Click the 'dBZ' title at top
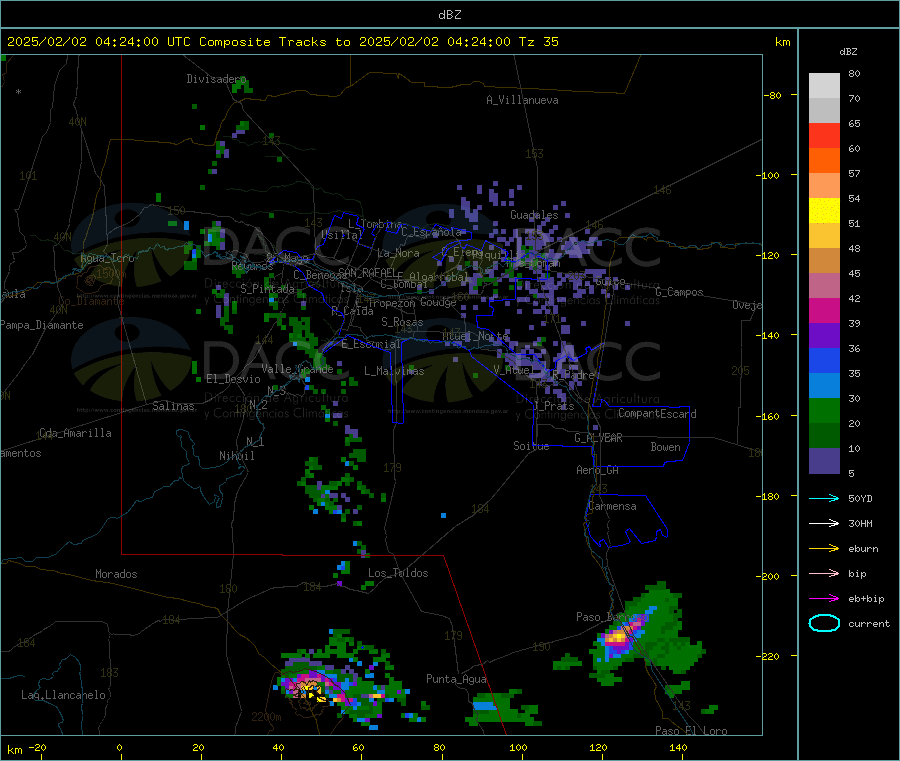Screen dimensions: 900x761 449,15
